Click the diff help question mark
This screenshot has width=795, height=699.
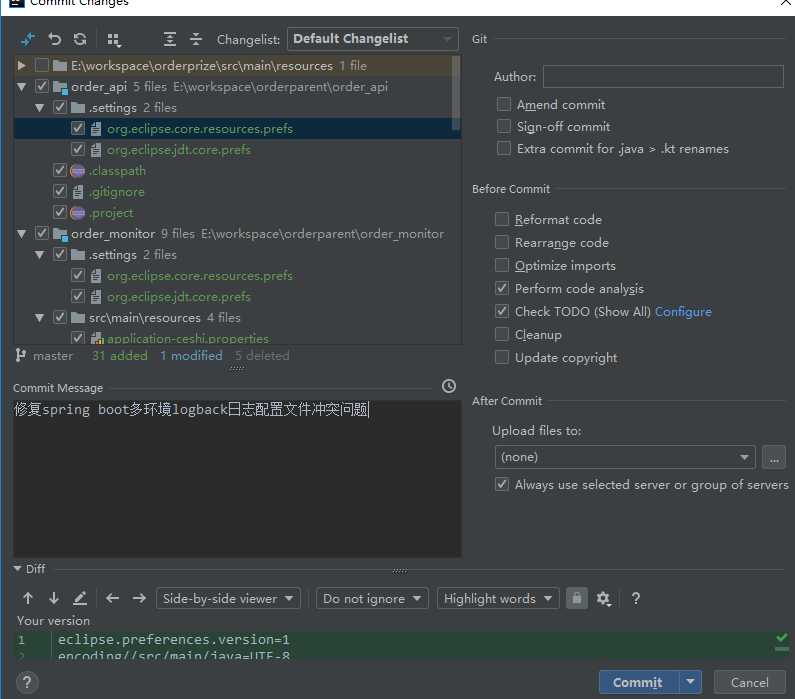(x=635, y=599)
